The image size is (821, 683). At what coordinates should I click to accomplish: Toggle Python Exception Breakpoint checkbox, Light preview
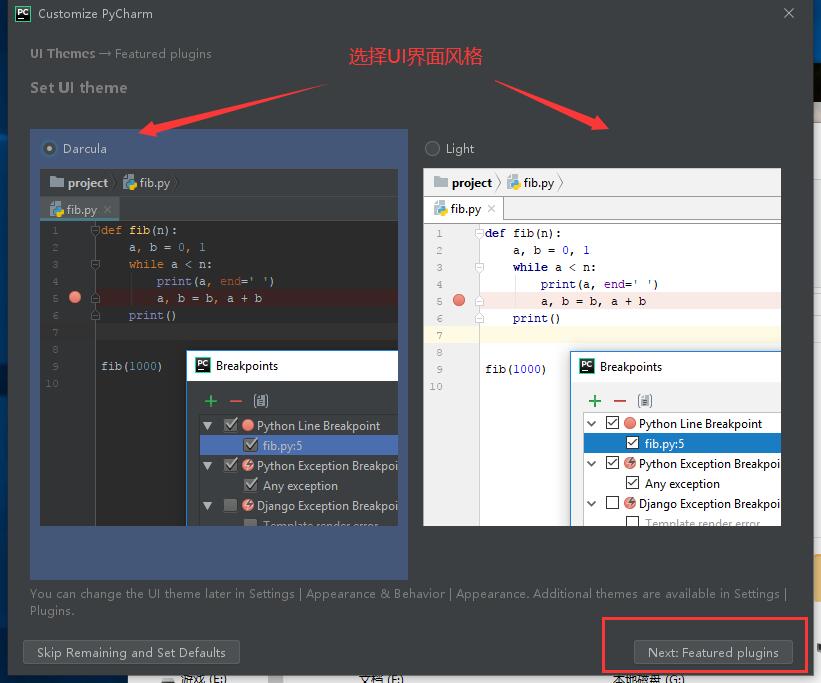(x=612, y=462)
